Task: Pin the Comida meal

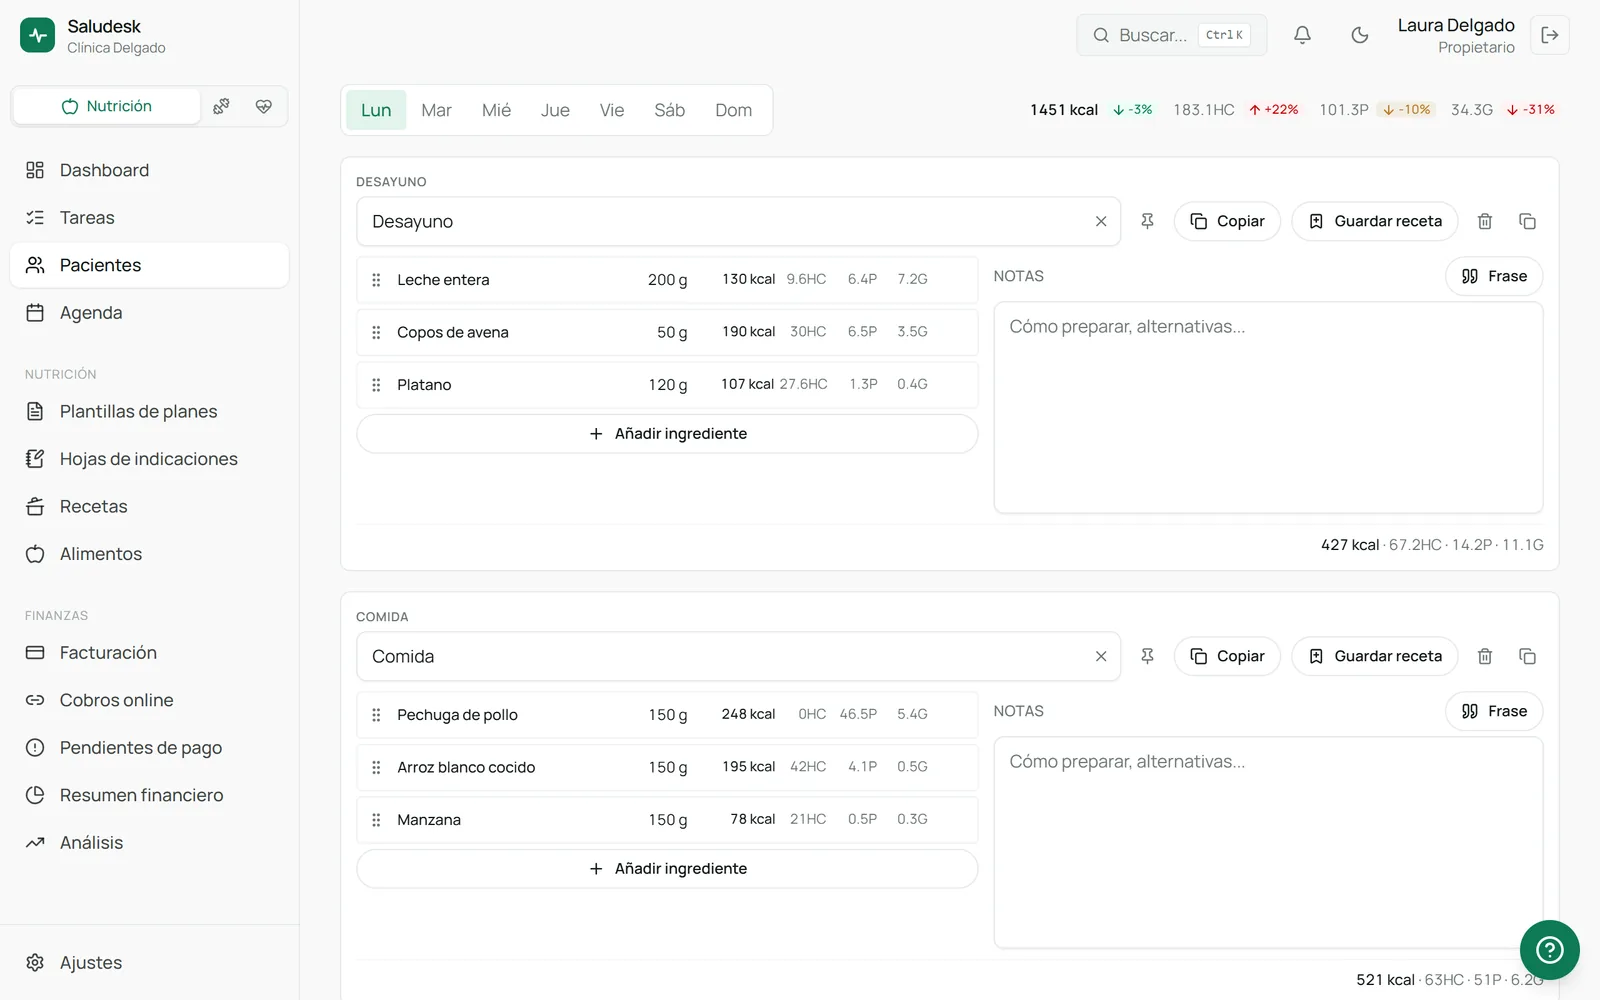Action: 1147,656
